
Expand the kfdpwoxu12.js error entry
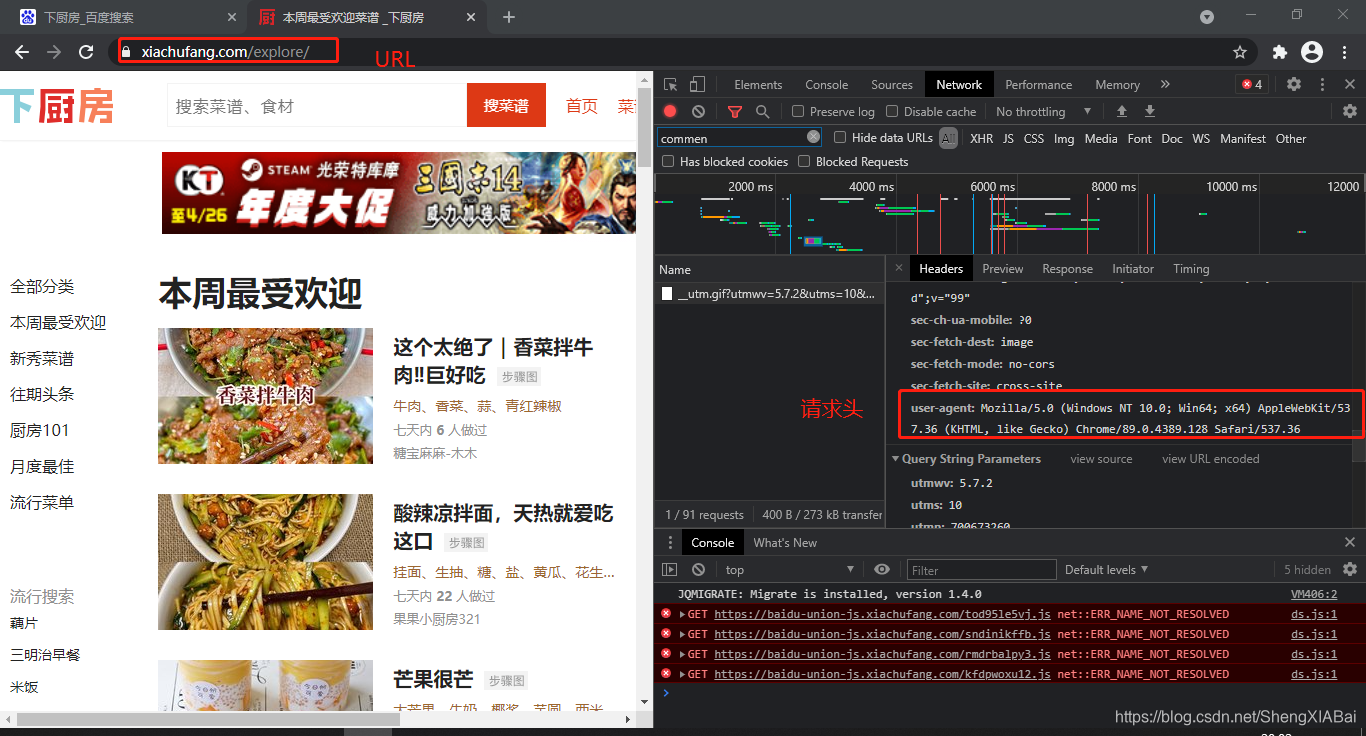[682, 674]
